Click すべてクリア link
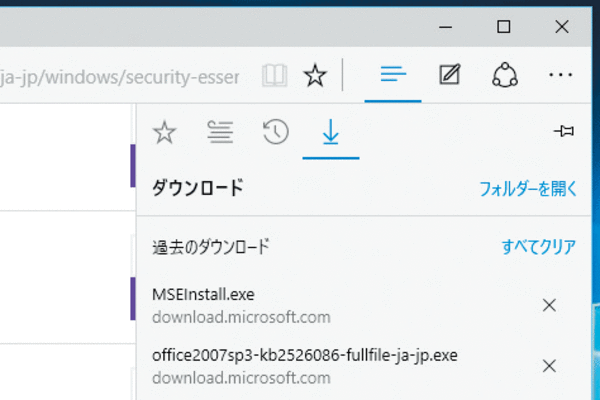Image resolution: width=600 pixels, height=400 pixels. click(538, 247)
